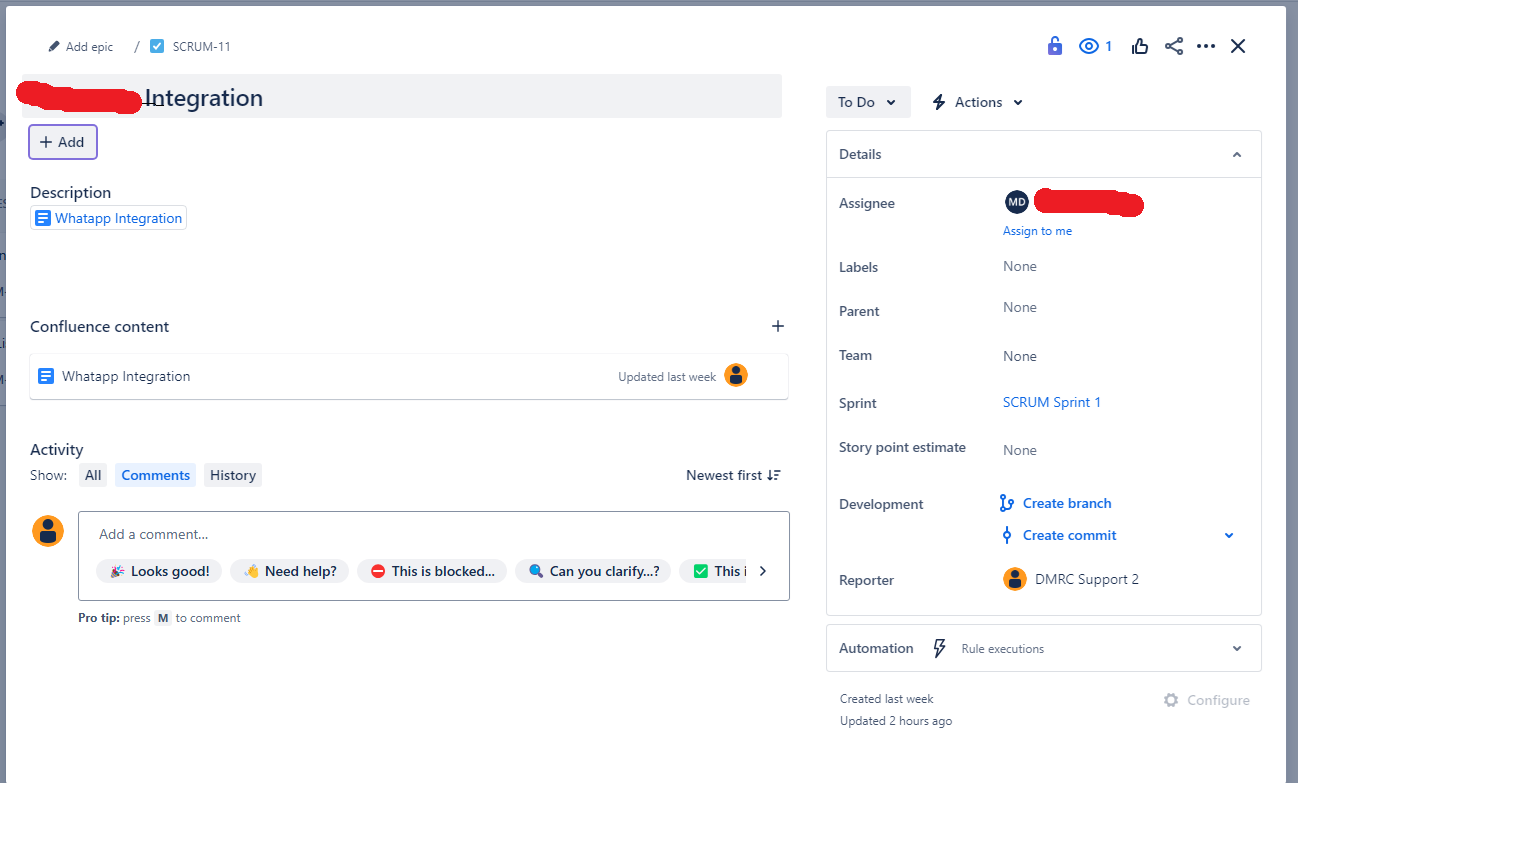The image size is (1536, 864).
Task: Click the user avatar beside comment box
Action: (x=48, y=531)
